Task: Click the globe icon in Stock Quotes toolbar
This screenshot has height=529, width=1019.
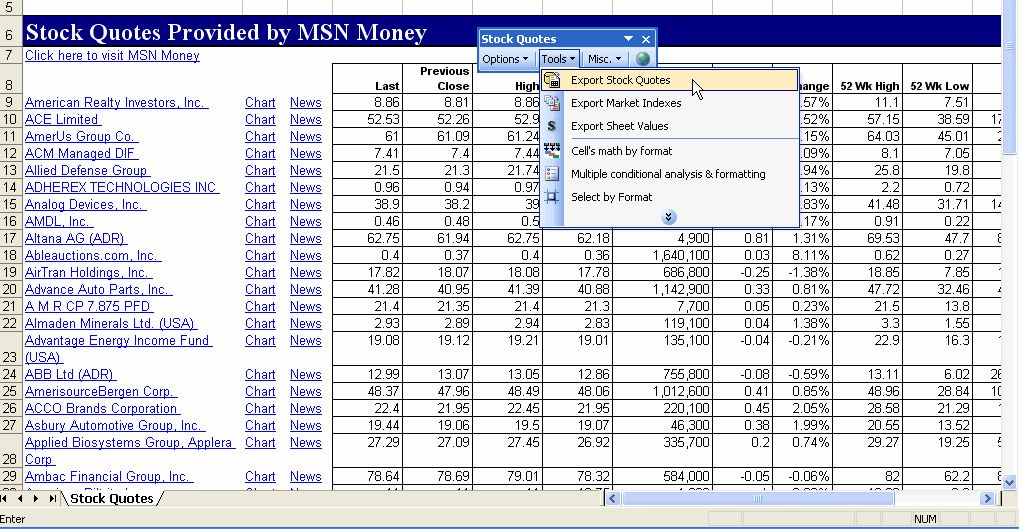Action: (x=643, y=59)
